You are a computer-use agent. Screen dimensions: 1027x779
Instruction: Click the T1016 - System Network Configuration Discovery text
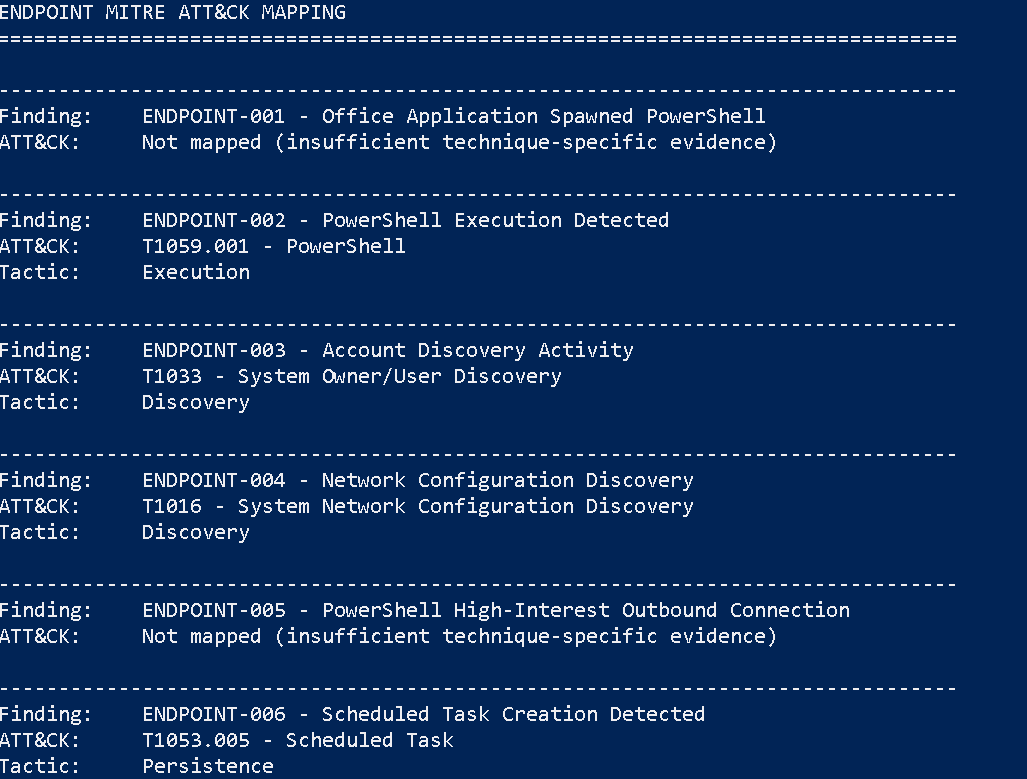418,506
